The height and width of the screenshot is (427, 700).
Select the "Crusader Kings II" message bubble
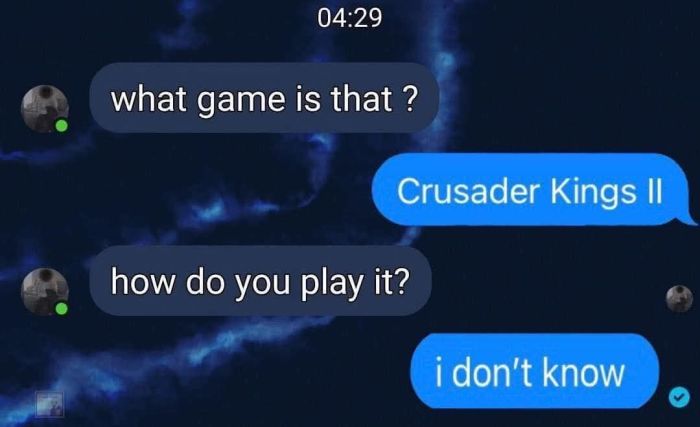pos(531,189)
